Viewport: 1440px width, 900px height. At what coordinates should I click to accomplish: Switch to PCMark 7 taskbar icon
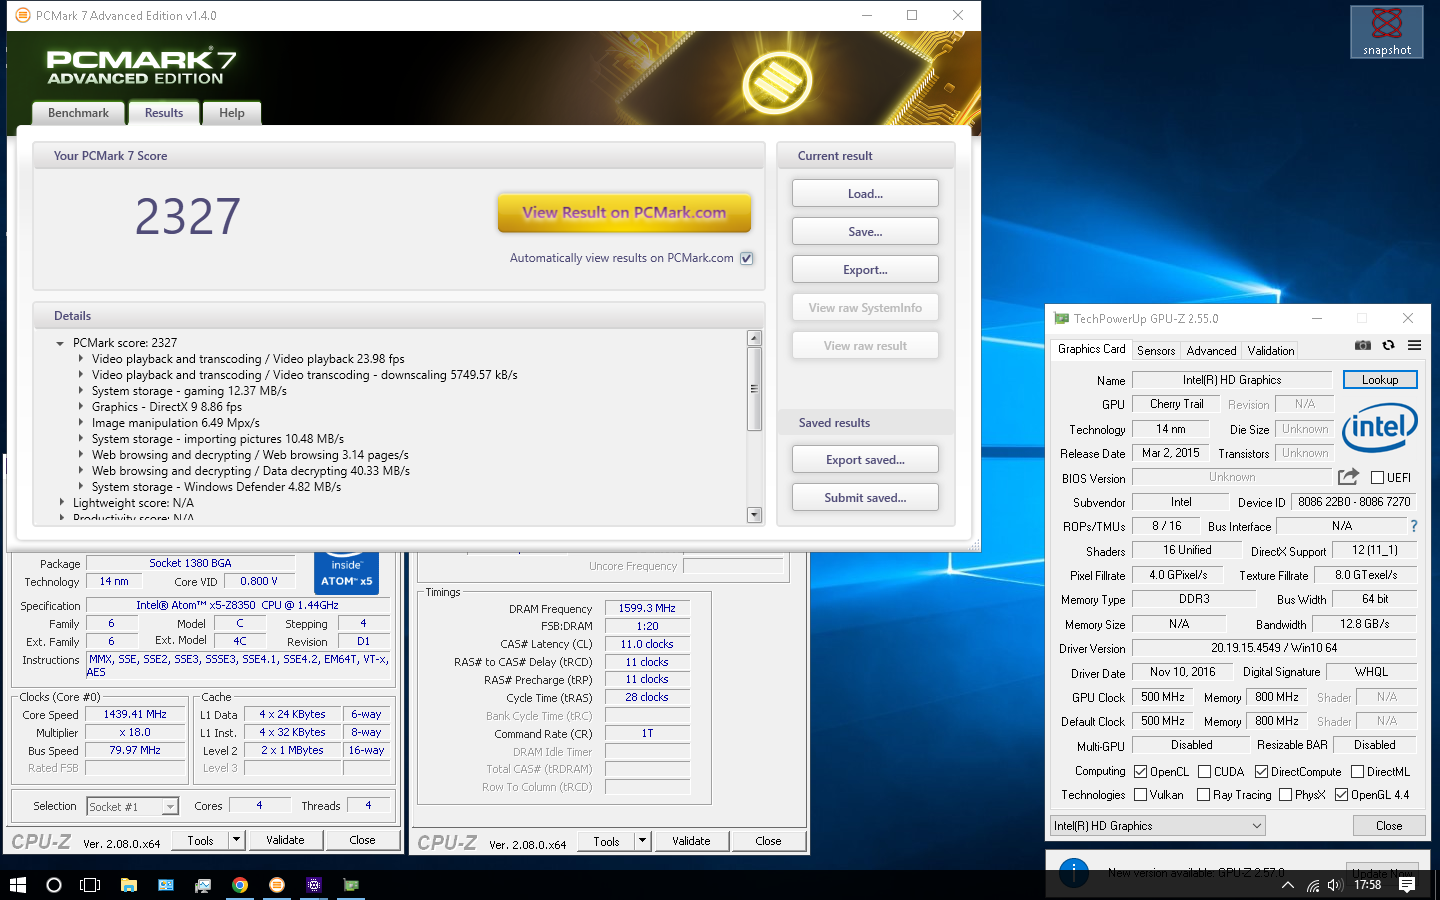pyautogui.click(x=277, y=885)
